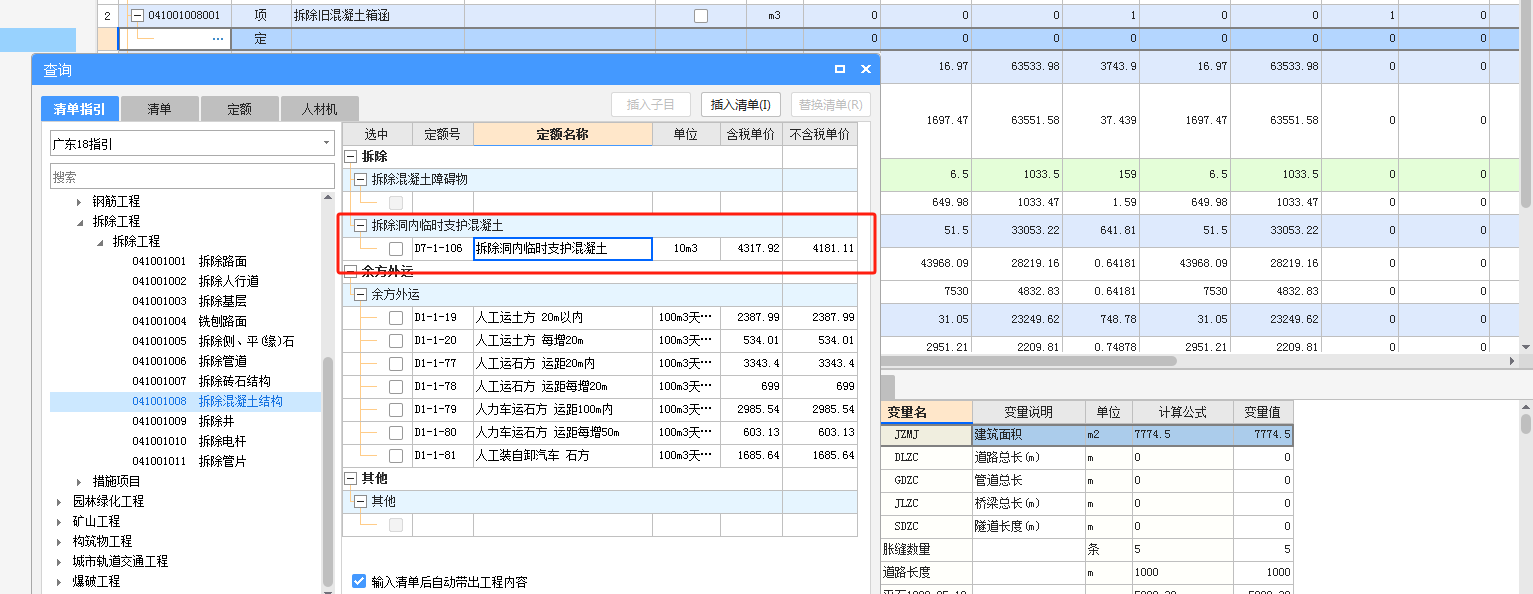The height and width of the screenshot is (594, 1533).
Task: Collapse the 拆除 group header
Action: point(350,157)
